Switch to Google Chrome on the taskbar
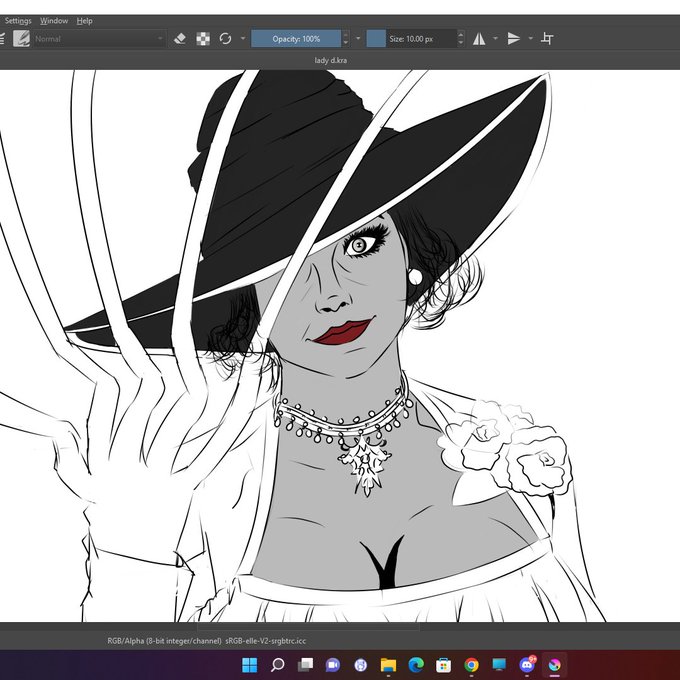This screenshot has width=680, height=680. point(471,665)
